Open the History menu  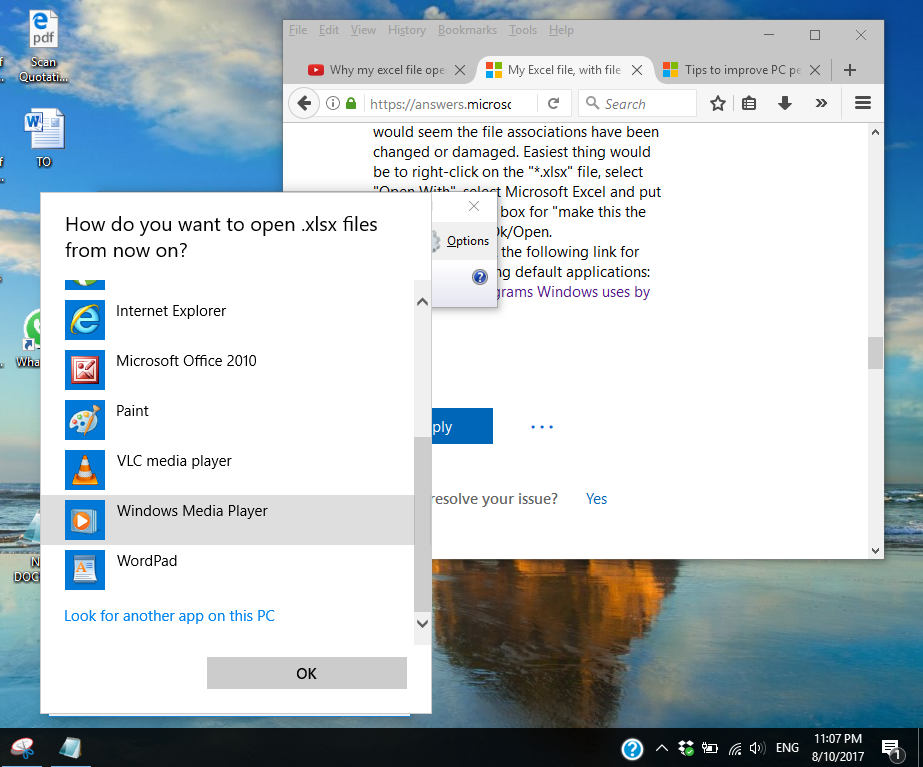[x=407, y=30]
